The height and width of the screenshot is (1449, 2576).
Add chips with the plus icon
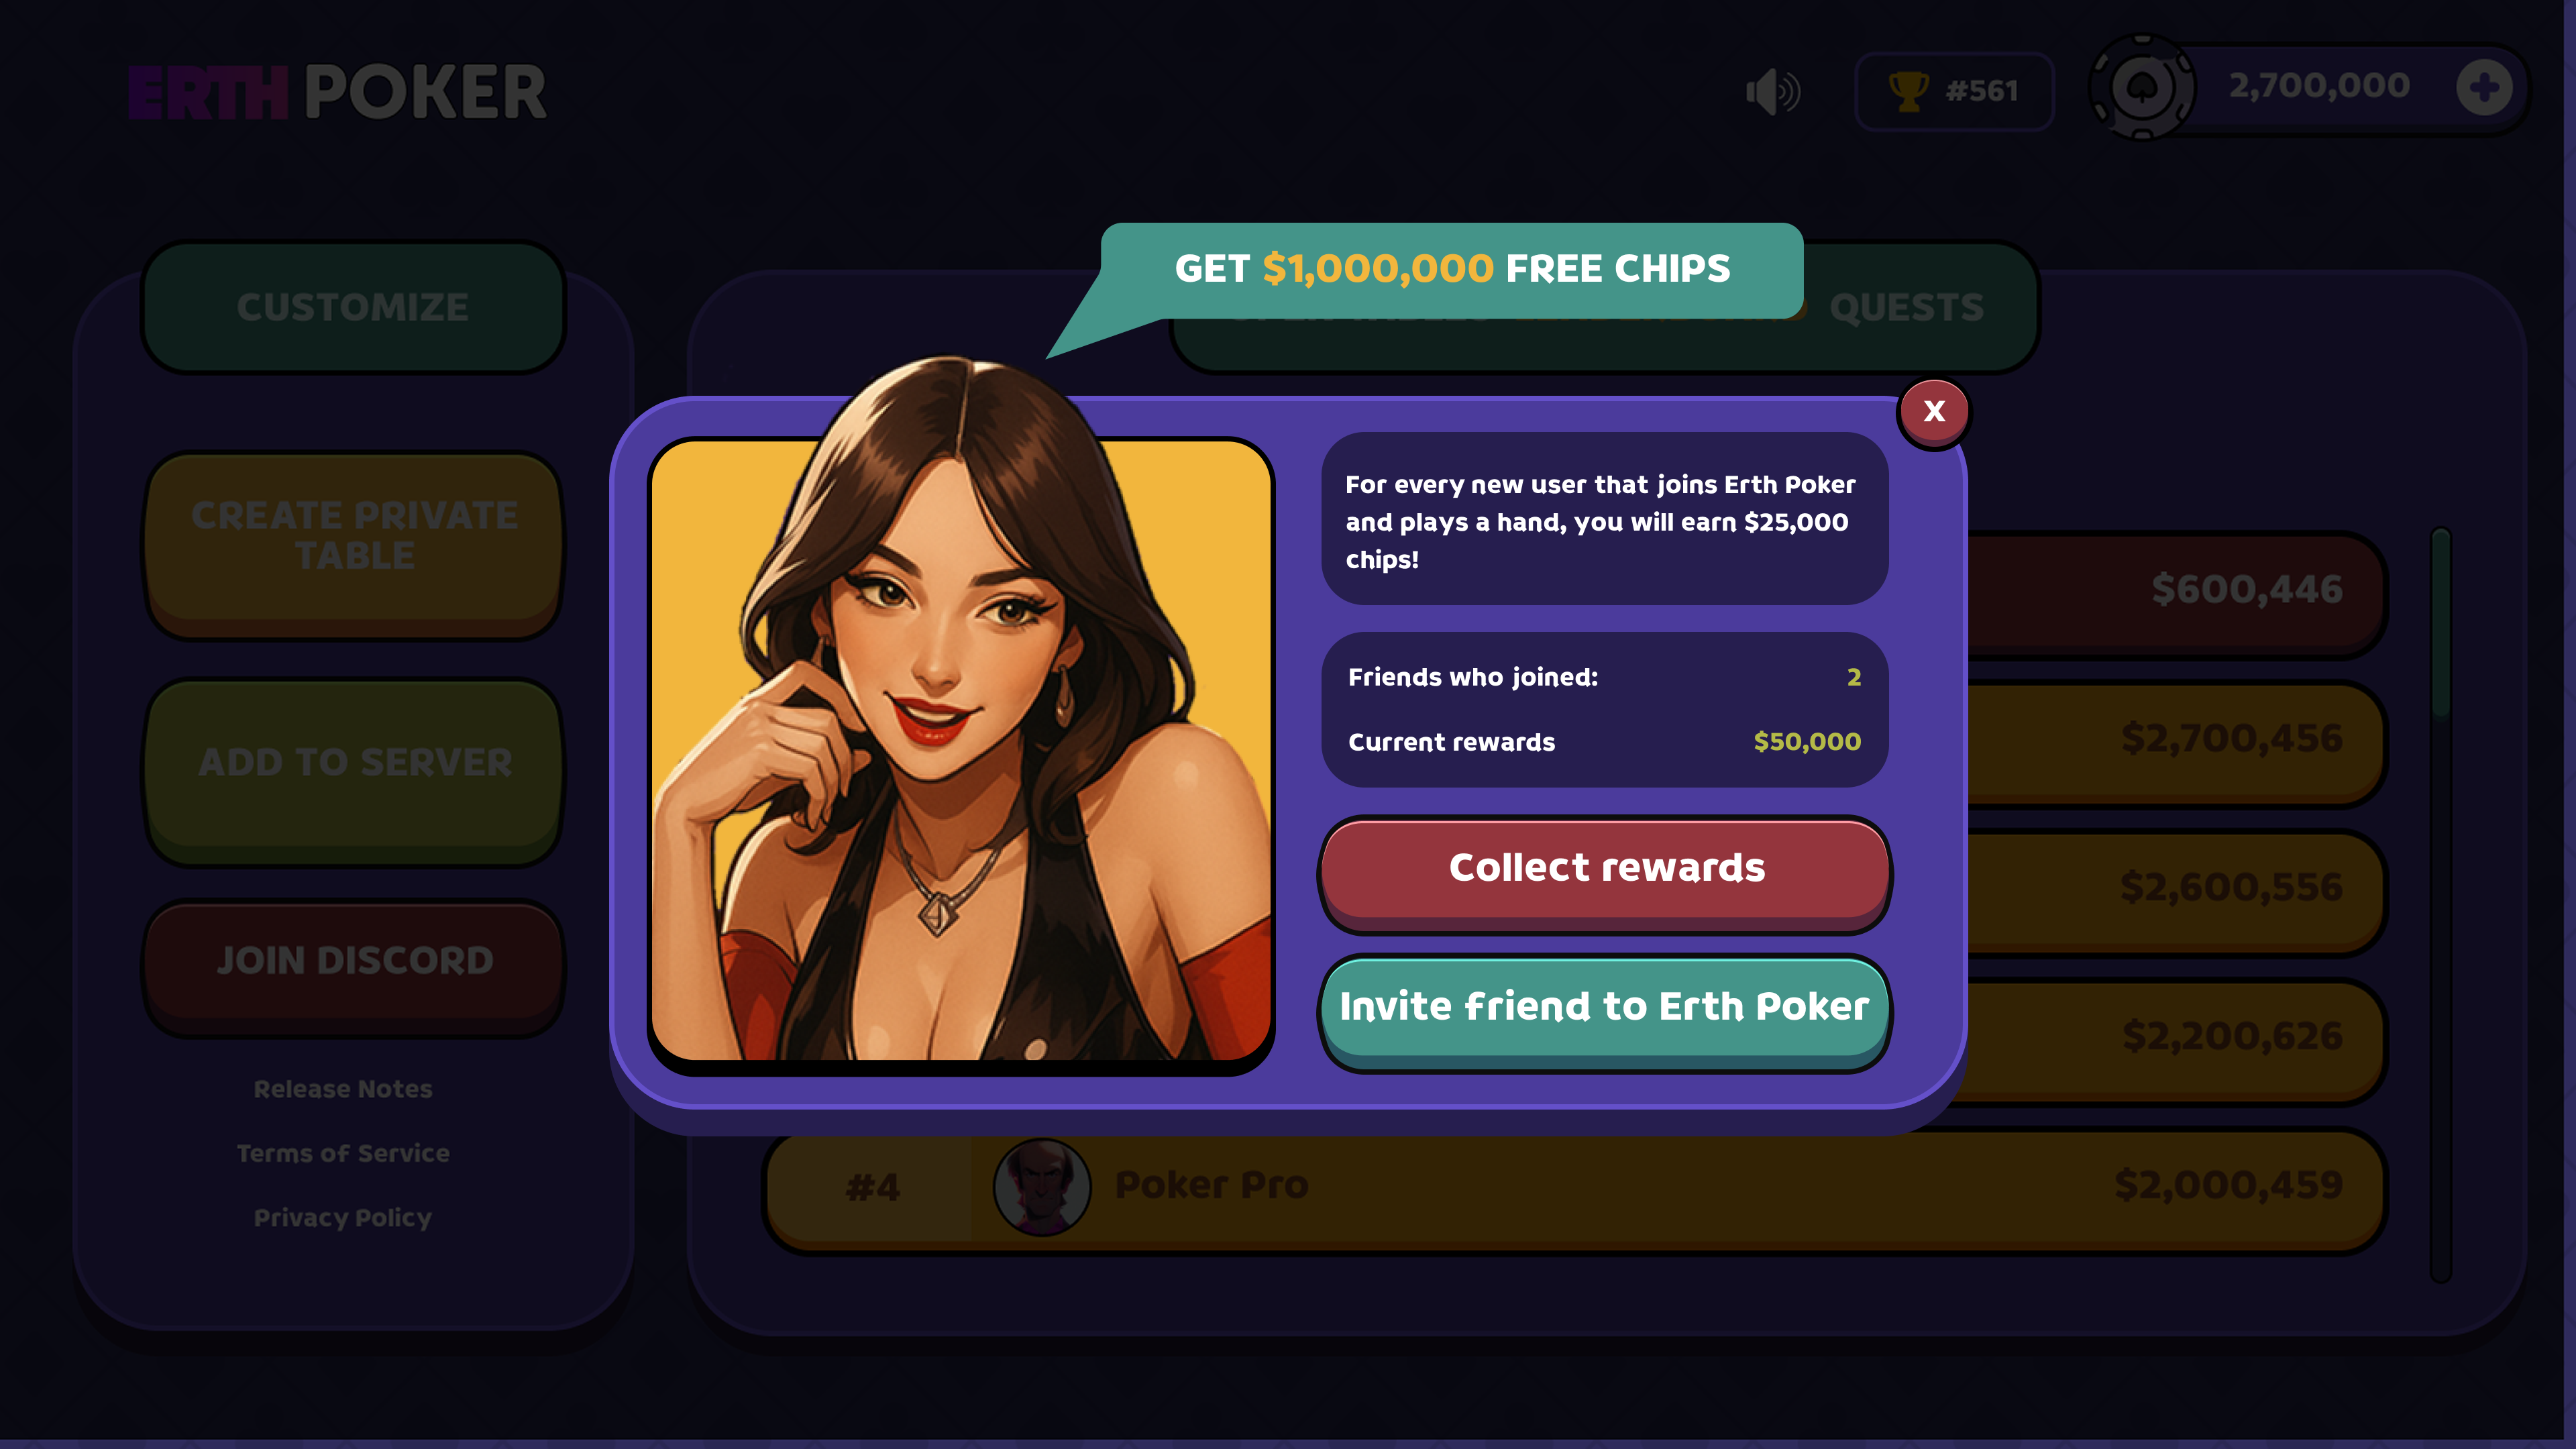point(2484,87)
